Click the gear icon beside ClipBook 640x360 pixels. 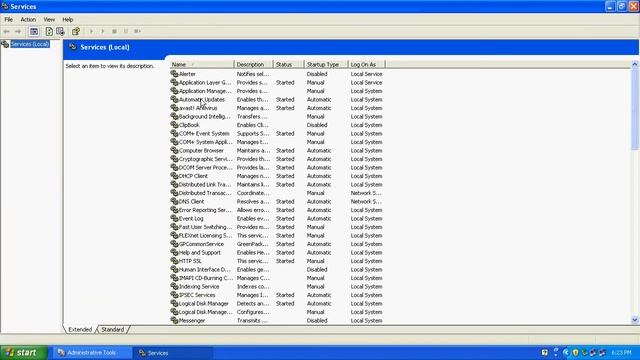(x=174, y=125)
